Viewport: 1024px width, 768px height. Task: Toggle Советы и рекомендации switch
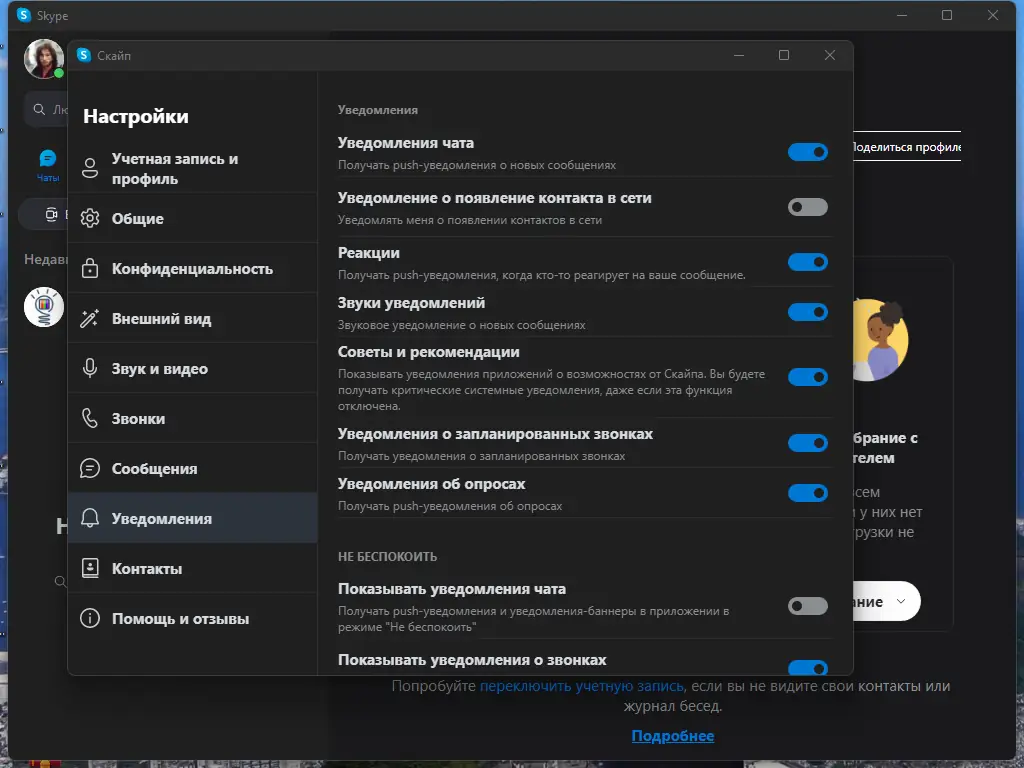point(808,377)
